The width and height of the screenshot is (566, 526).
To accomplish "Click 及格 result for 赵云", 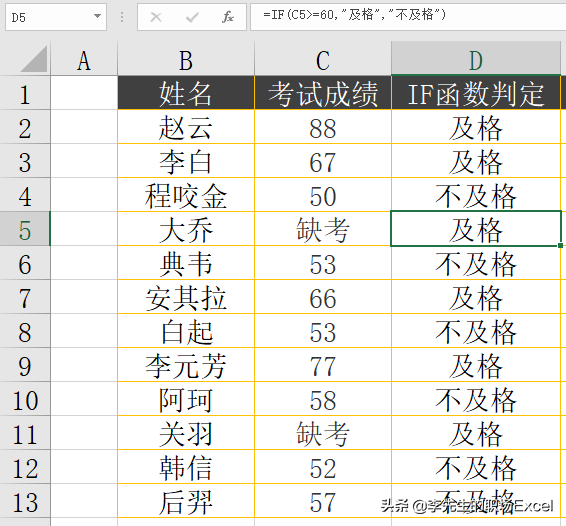I will tap(476, 127).
